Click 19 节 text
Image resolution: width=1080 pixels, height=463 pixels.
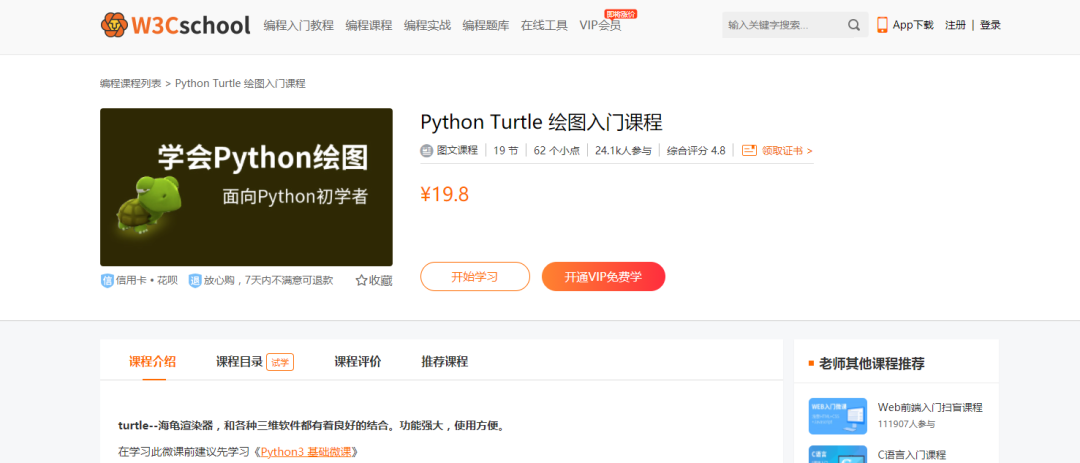506,150
